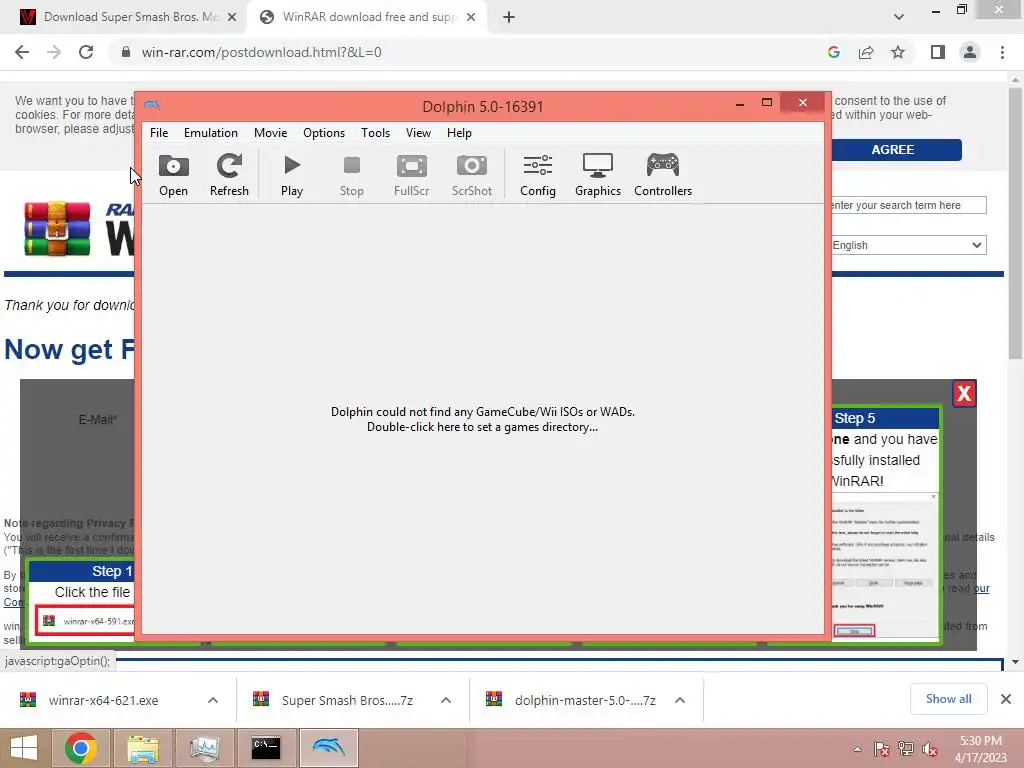This screenshot has width=1024, height=768.
Task: Click the set games directory message
Action: coord(483,419)
